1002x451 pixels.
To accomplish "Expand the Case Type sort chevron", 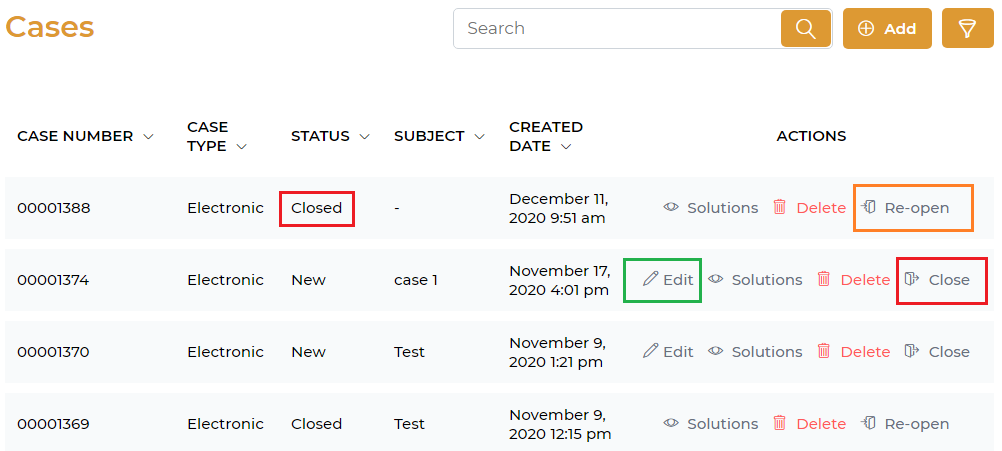I will pos(241,147).
